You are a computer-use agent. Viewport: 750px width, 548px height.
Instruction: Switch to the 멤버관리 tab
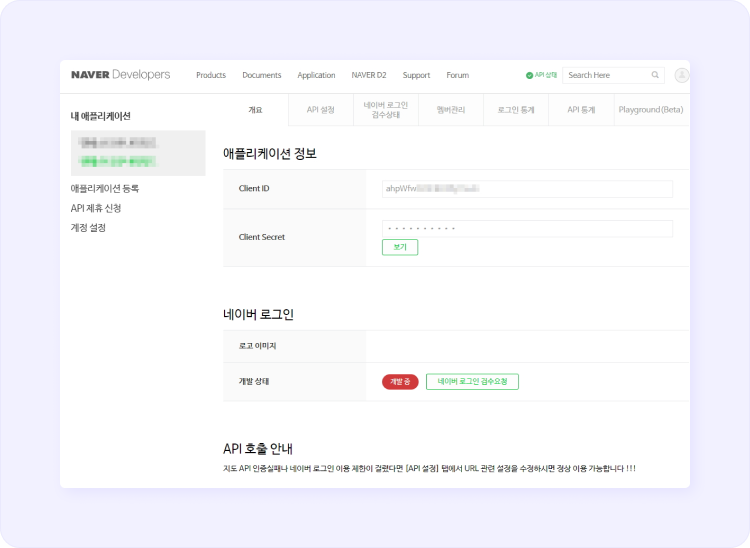(x=451, y=110)
